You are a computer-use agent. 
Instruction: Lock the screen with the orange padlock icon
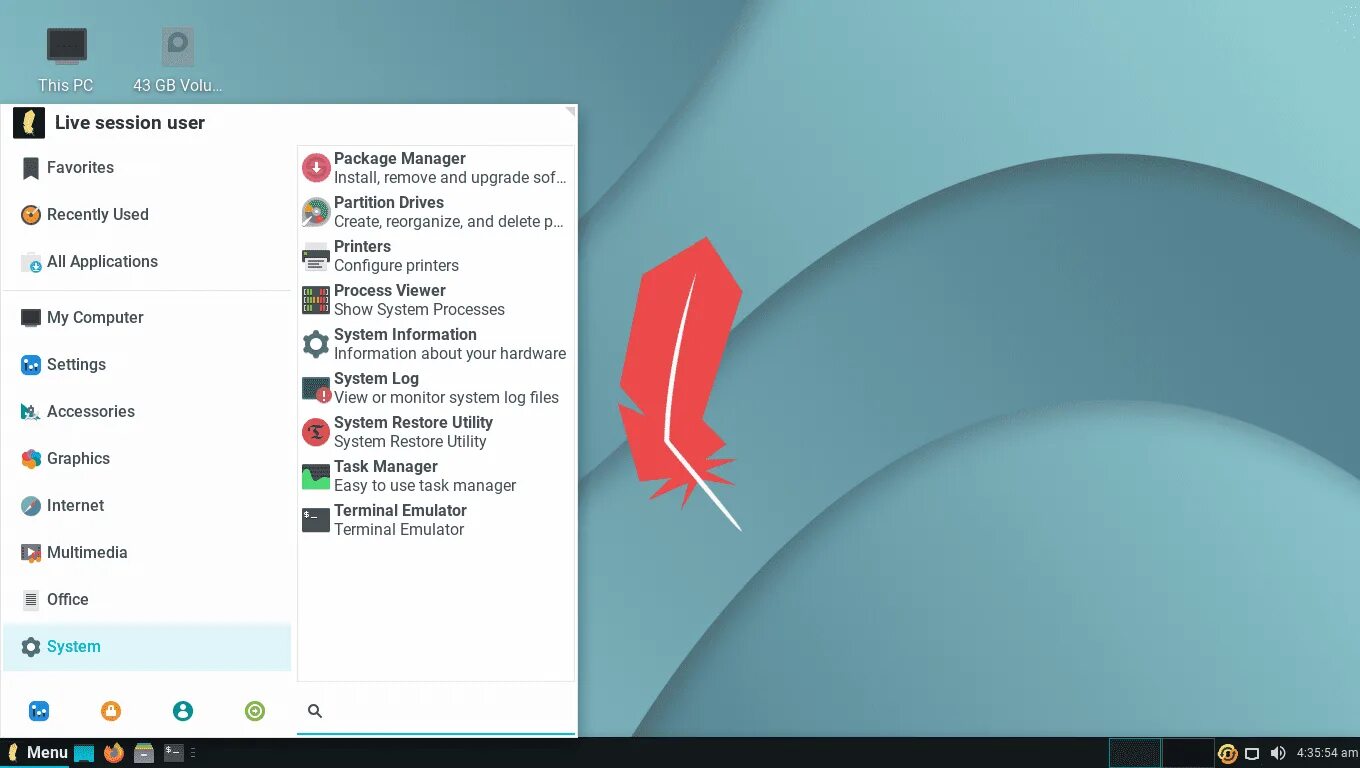tap(111, 711)
